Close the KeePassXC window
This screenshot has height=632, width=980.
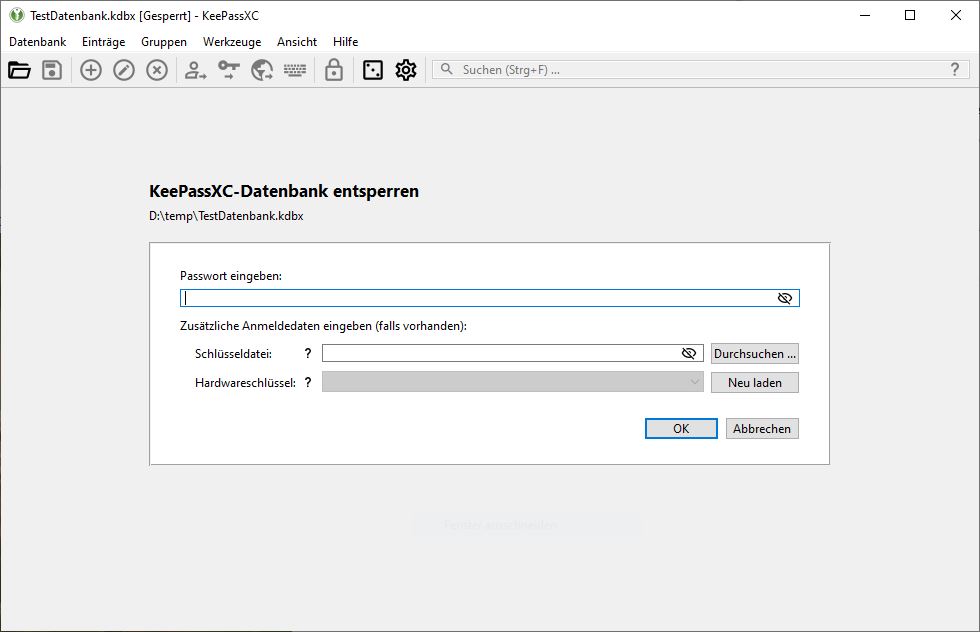[956, 16]
